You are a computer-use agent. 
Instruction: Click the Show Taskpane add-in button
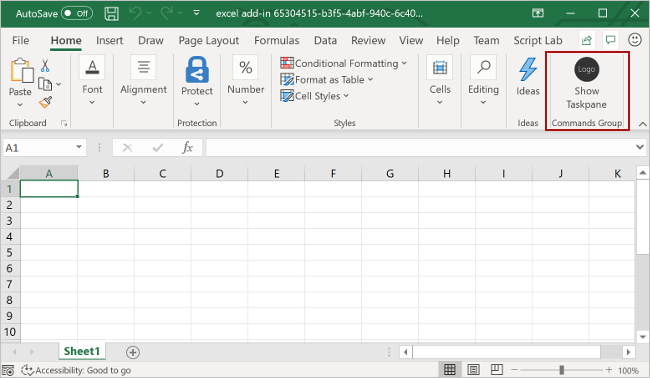point(587,84)
